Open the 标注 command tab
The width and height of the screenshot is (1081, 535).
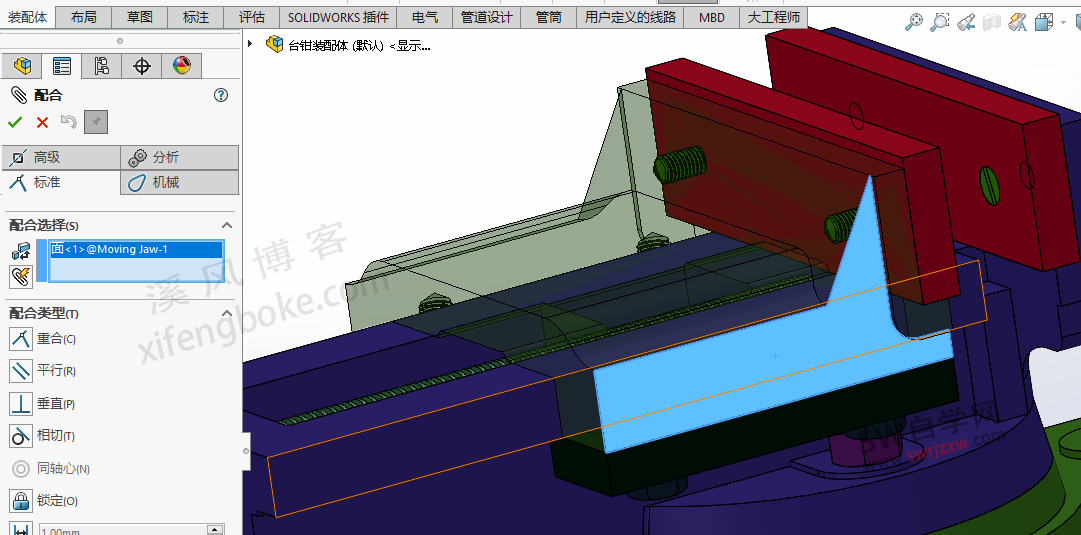click(x=196, y=17)
